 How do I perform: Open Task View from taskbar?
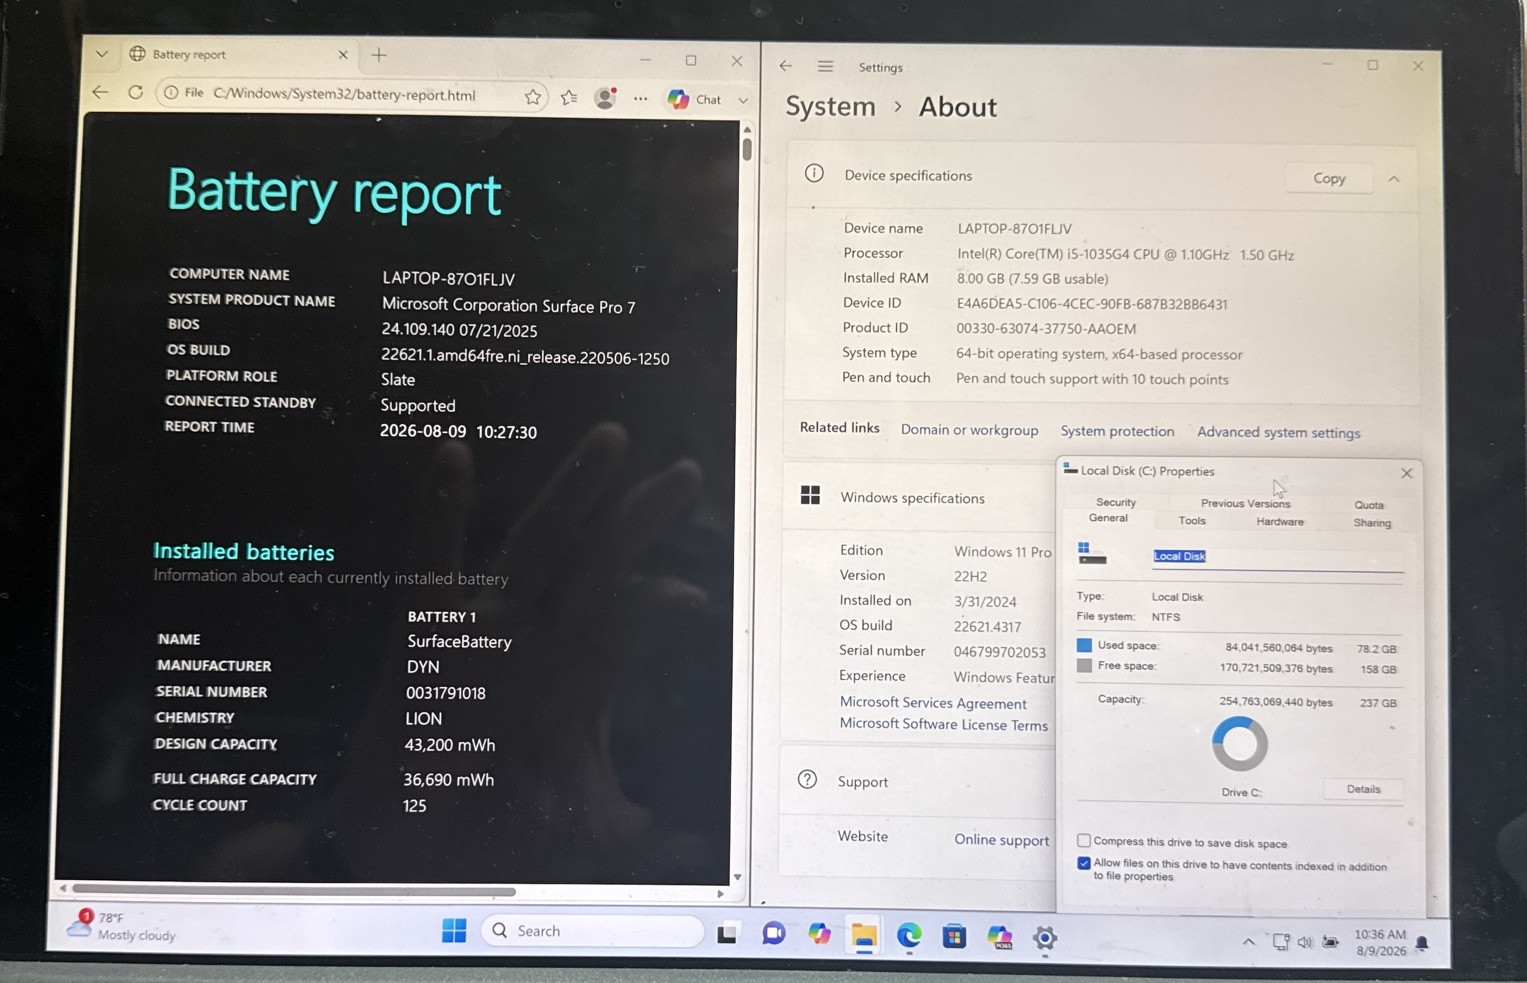[x=728, y=933]
